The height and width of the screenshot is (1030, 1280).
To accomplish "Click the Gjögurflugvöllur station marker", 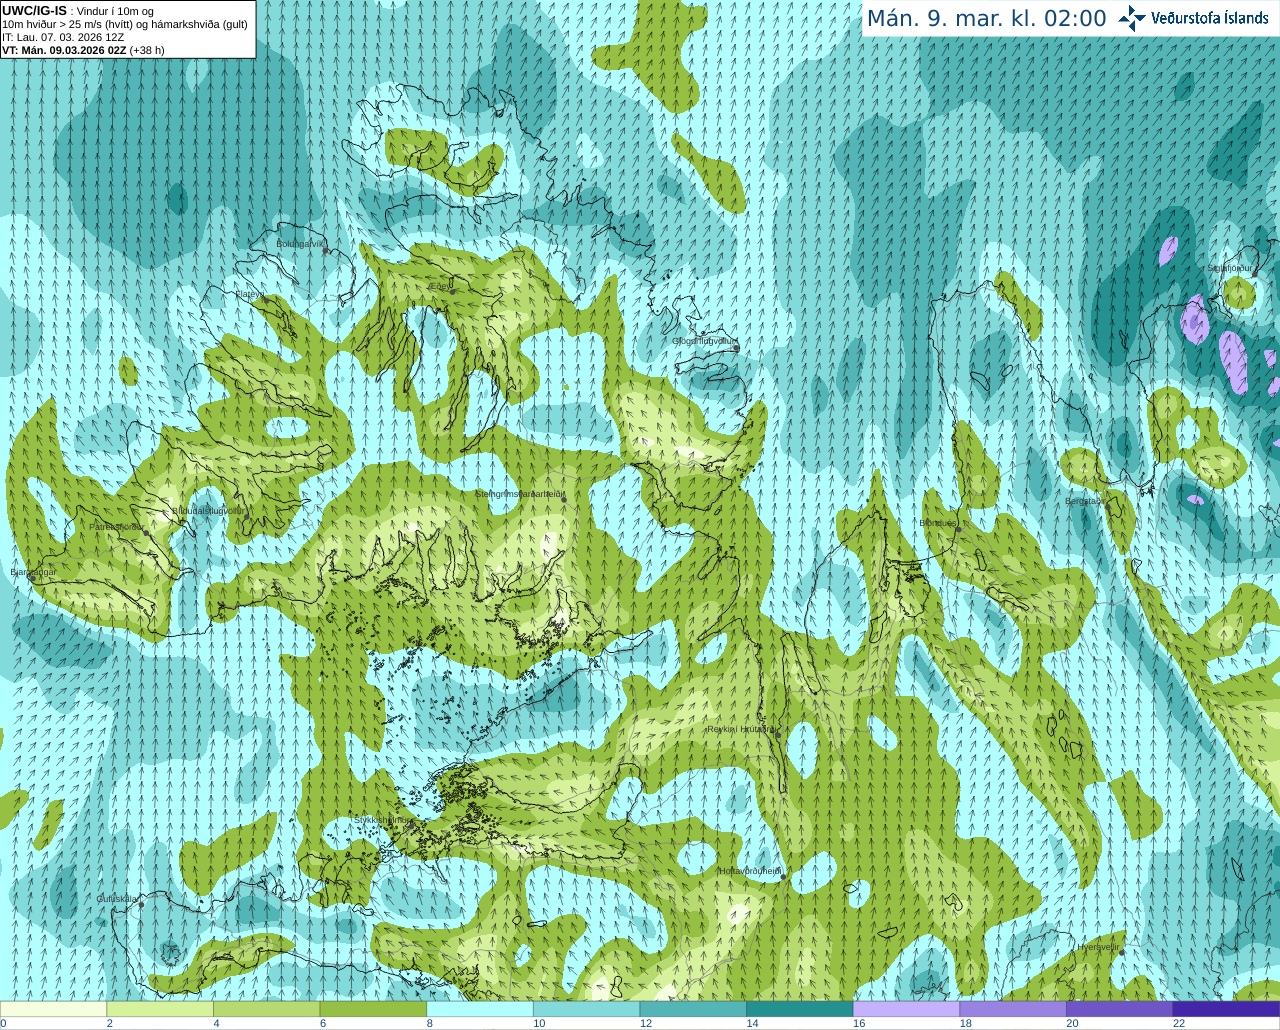I will pos(736,348).
